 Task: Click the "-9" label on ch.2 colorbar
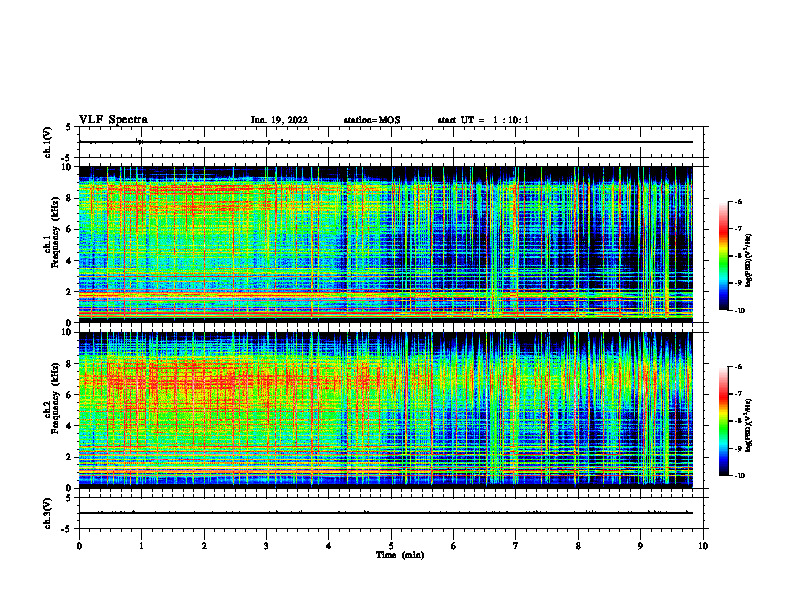pos(739,448)
